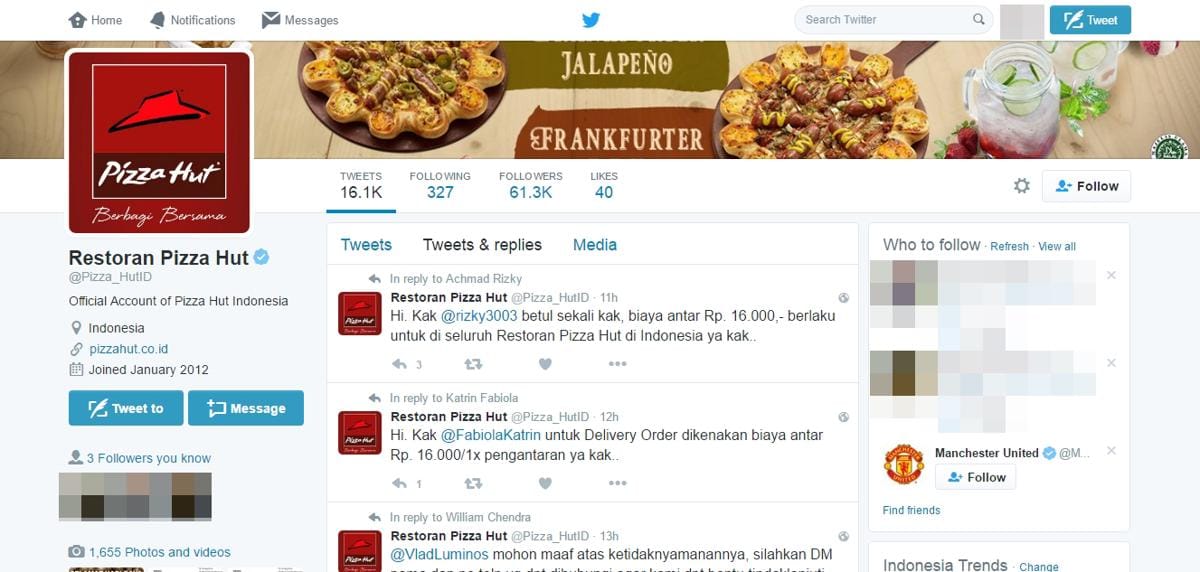Dismiss the Manchester United follow suggestion
Screen dimensions: 1200x572
(1111, 453)
